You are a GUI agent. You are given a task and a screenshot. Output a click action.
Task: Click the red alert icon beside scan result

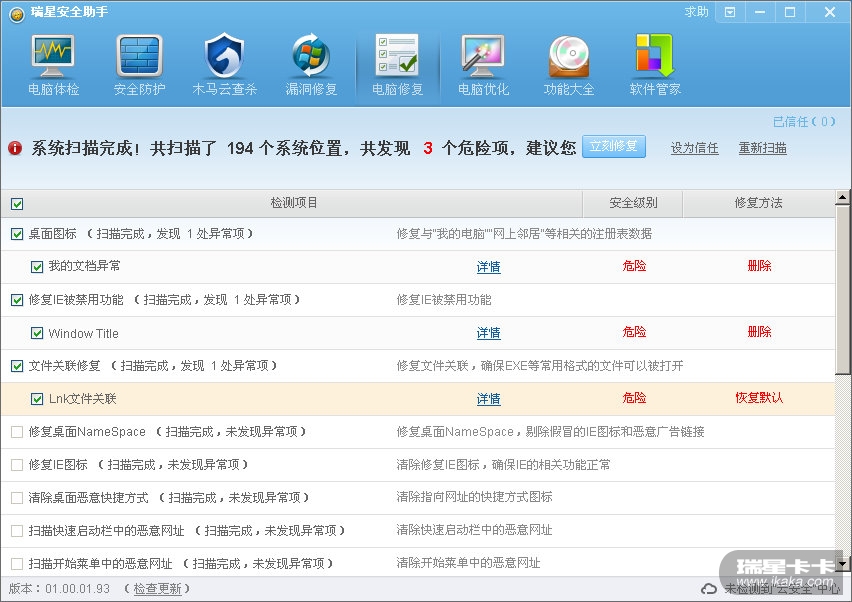15,148
